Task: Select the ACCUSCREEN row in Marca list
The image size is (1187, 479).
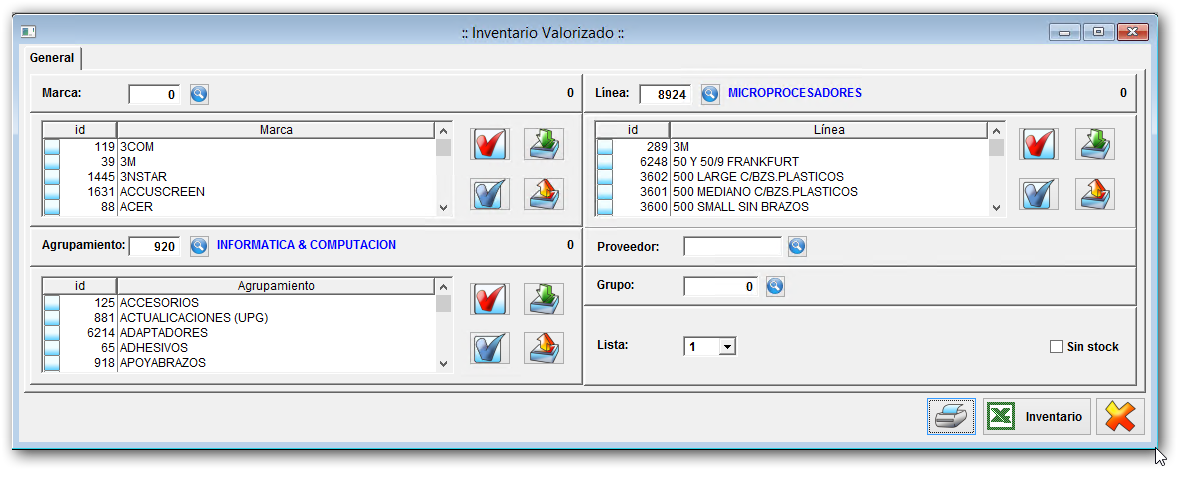Action: click(x=239, y=192)
